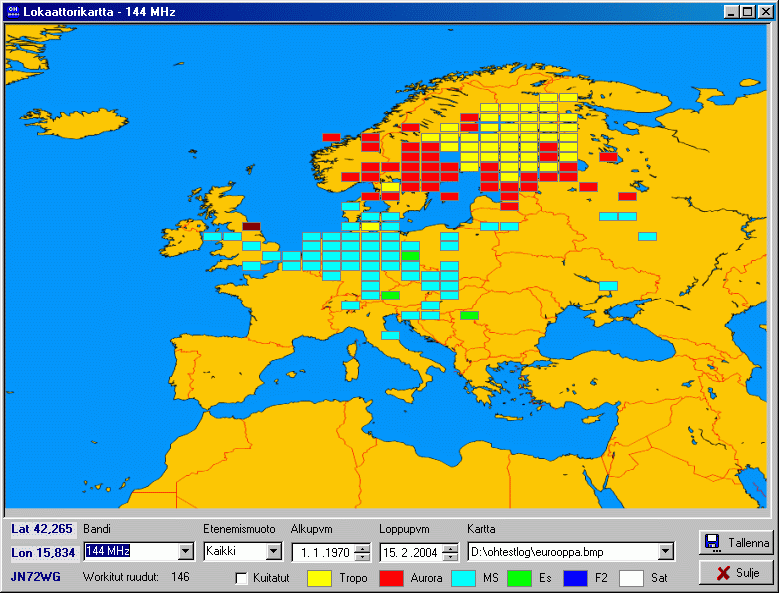Viewport: 779px width, 593px height.
Task: Click the Aurora legend label
Action: (x=426, y=578)
